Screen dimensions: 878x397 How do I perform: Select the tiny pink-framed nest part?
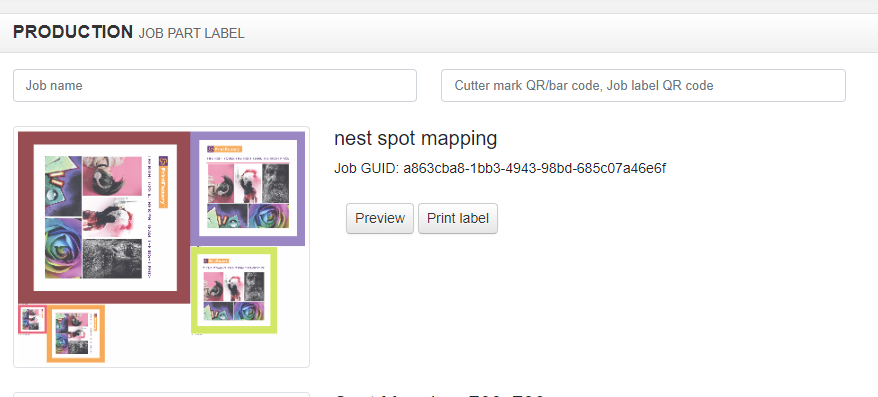(x=32, y=319)
